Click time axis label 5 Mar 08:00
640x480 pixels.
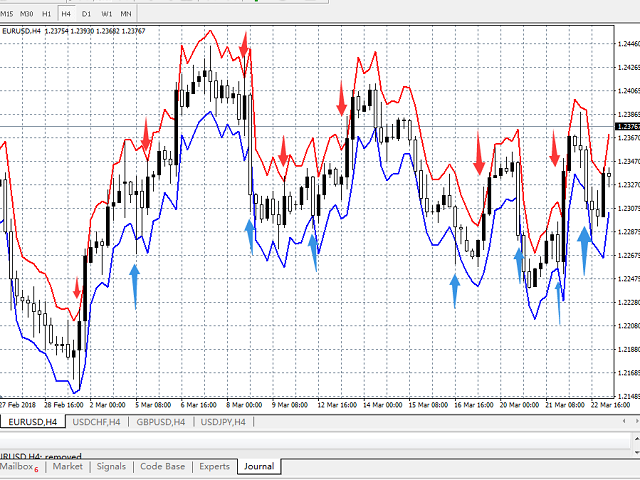point(153,405)
